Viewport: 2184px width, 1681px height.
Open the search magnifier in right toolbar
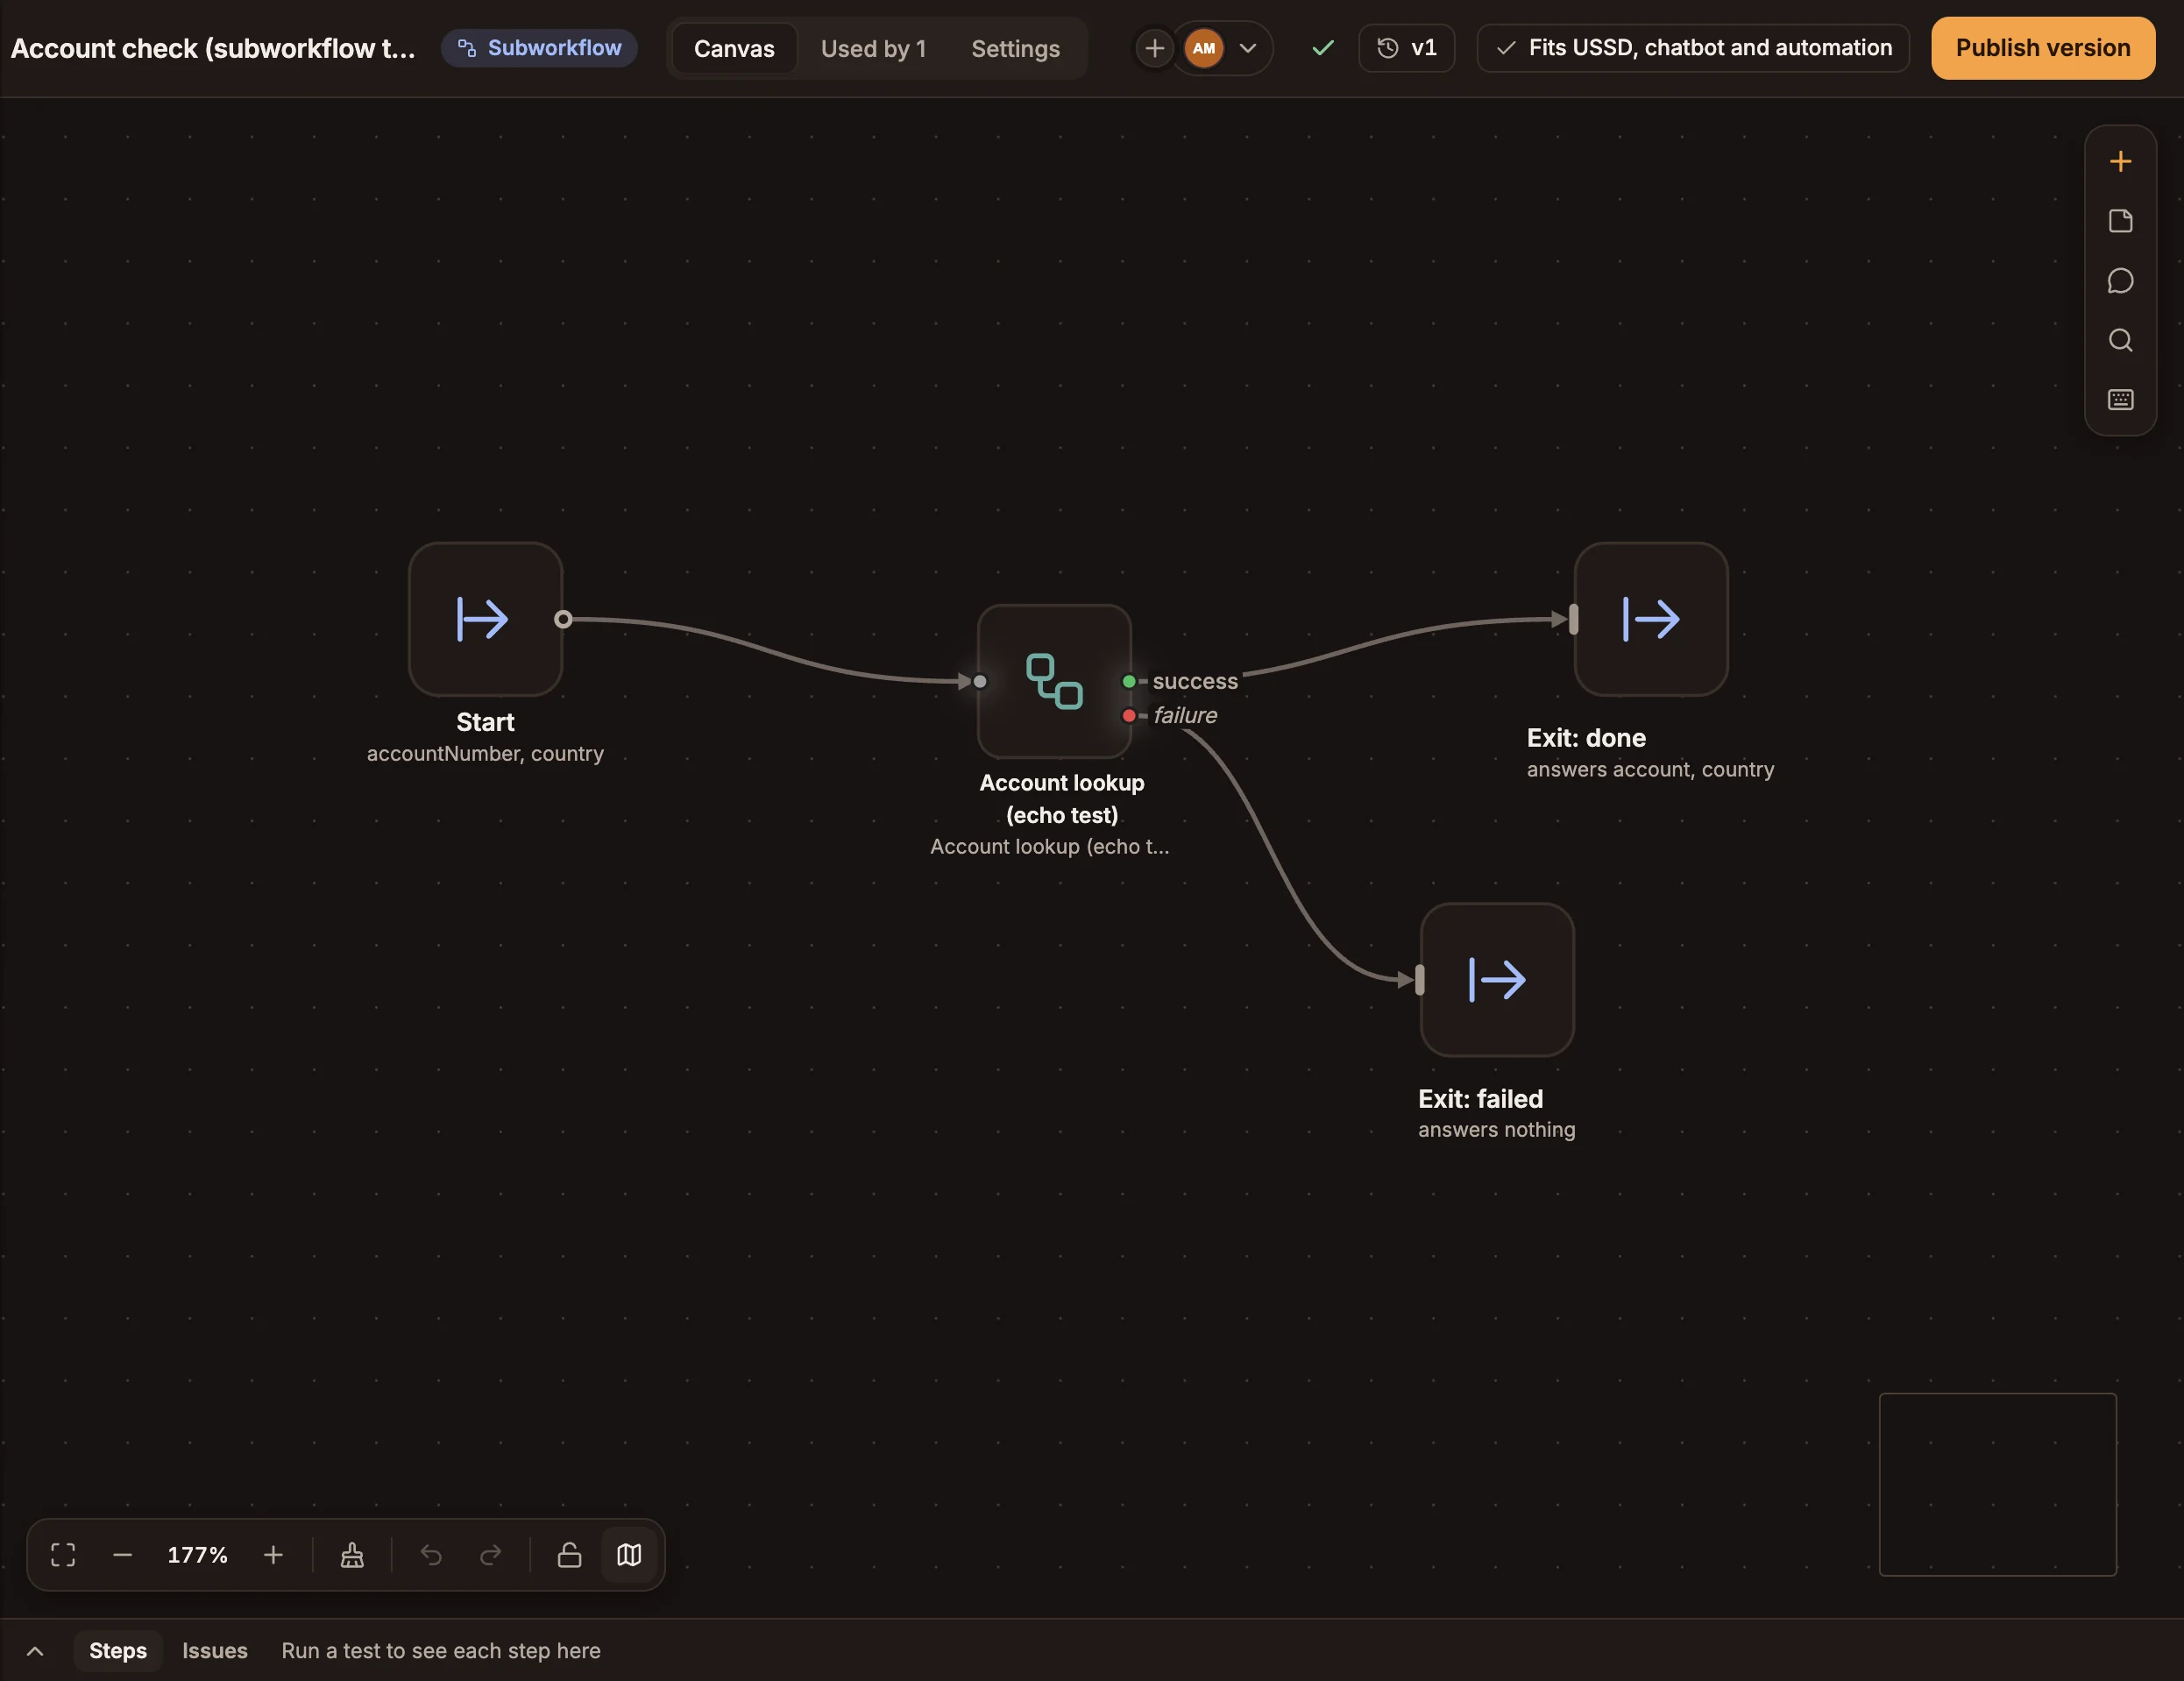pos(2120,340)
